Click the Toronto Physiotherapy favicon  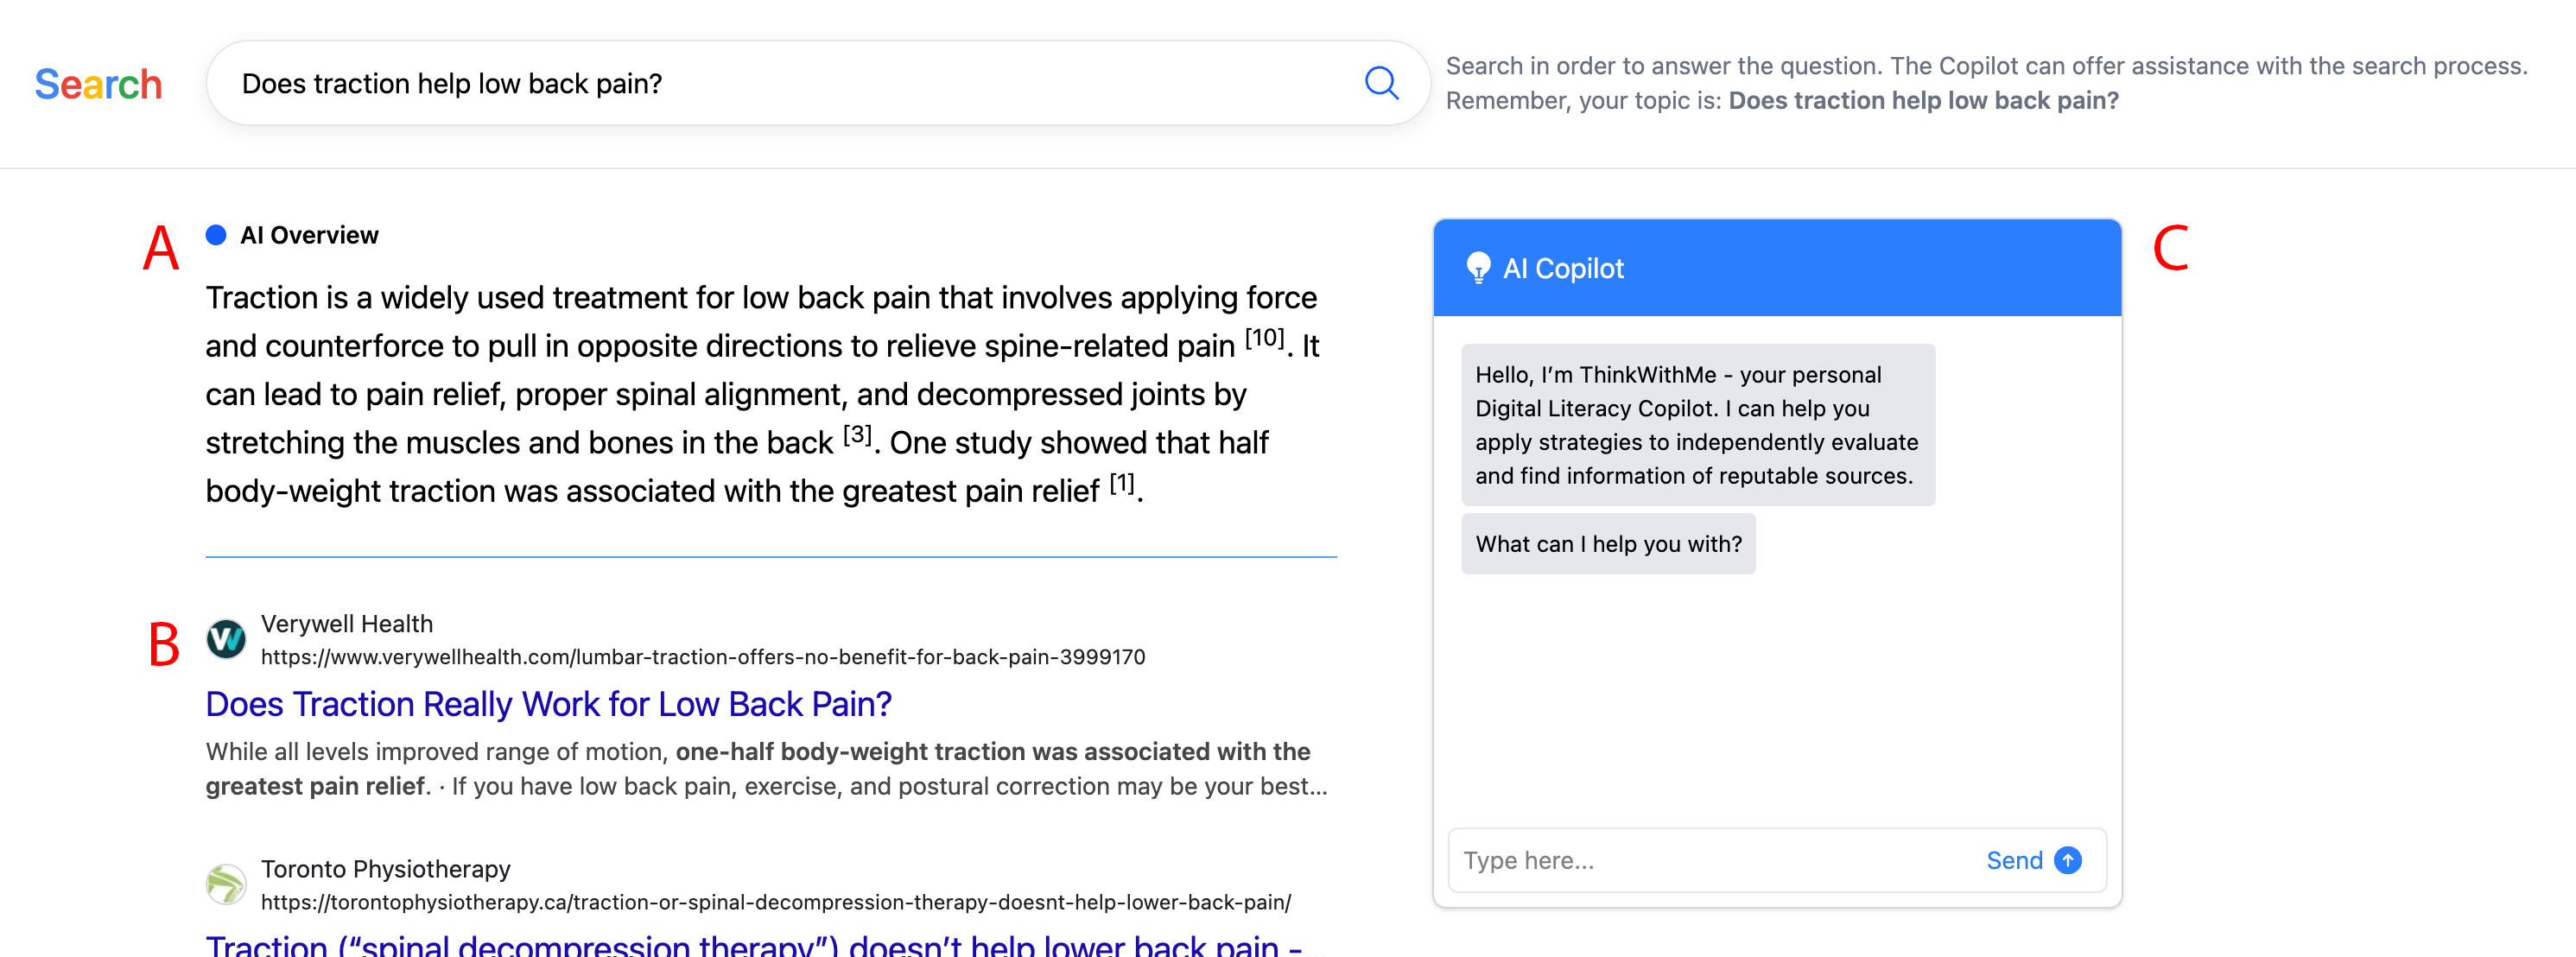226,884
